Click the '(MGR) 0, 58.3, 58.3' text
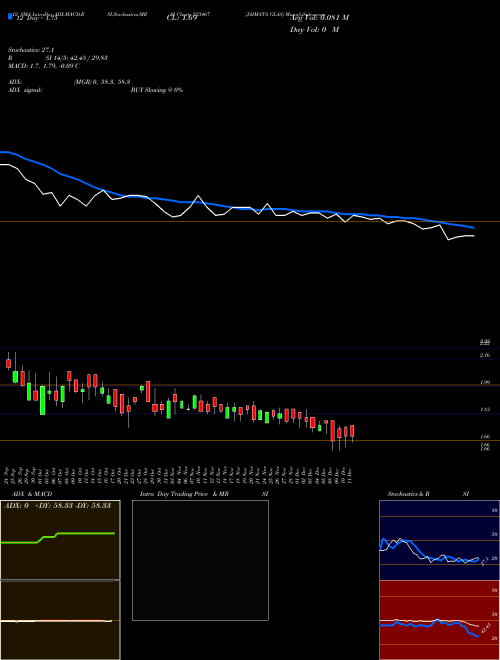The width and height of the screenshot is (500, 660). [102, 83]
